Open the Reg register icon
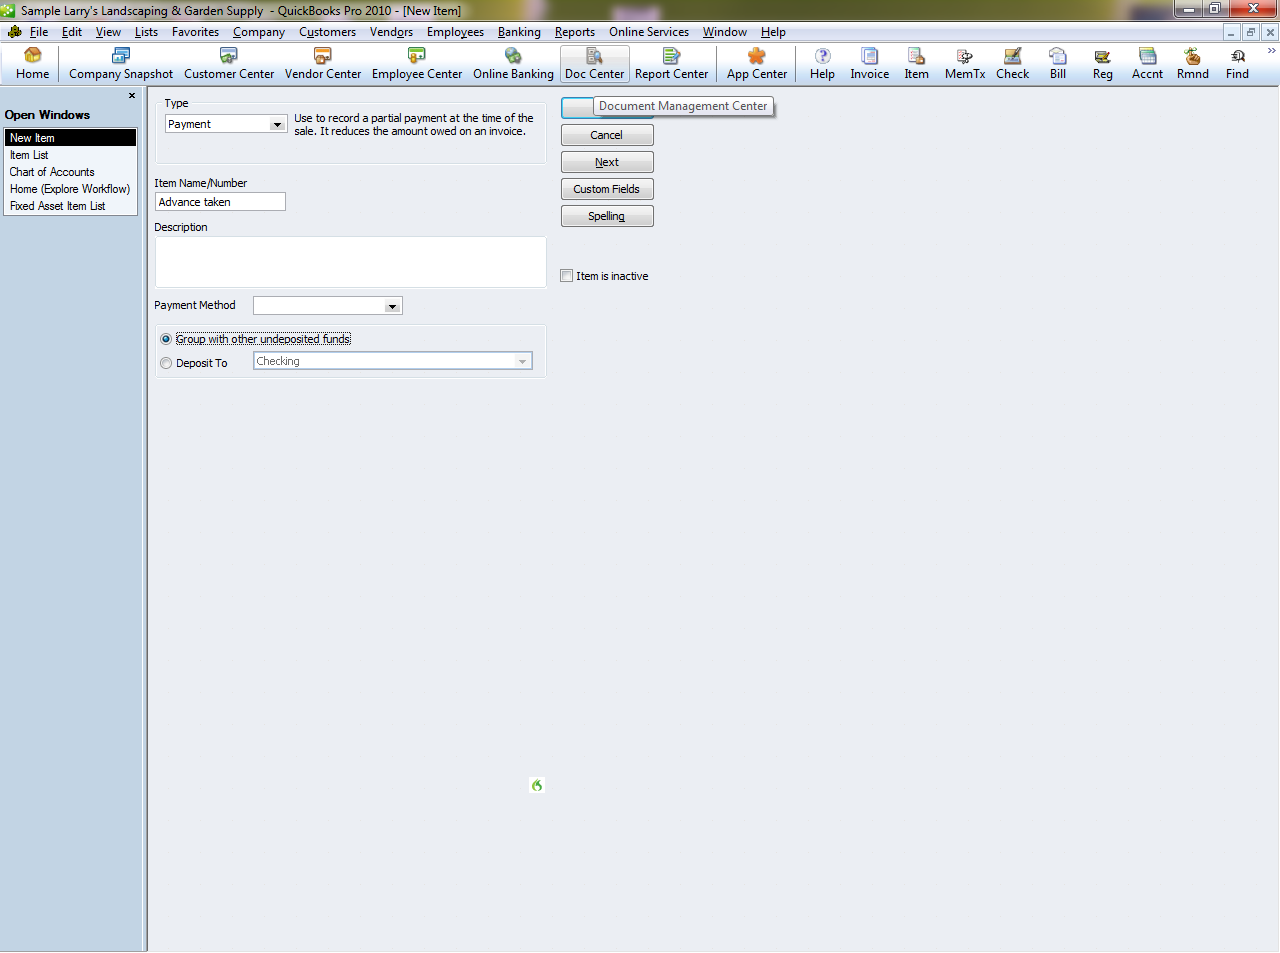The width and height of the screenshot is (1280, 953). pyautogui.click(x=1103, y=64)
